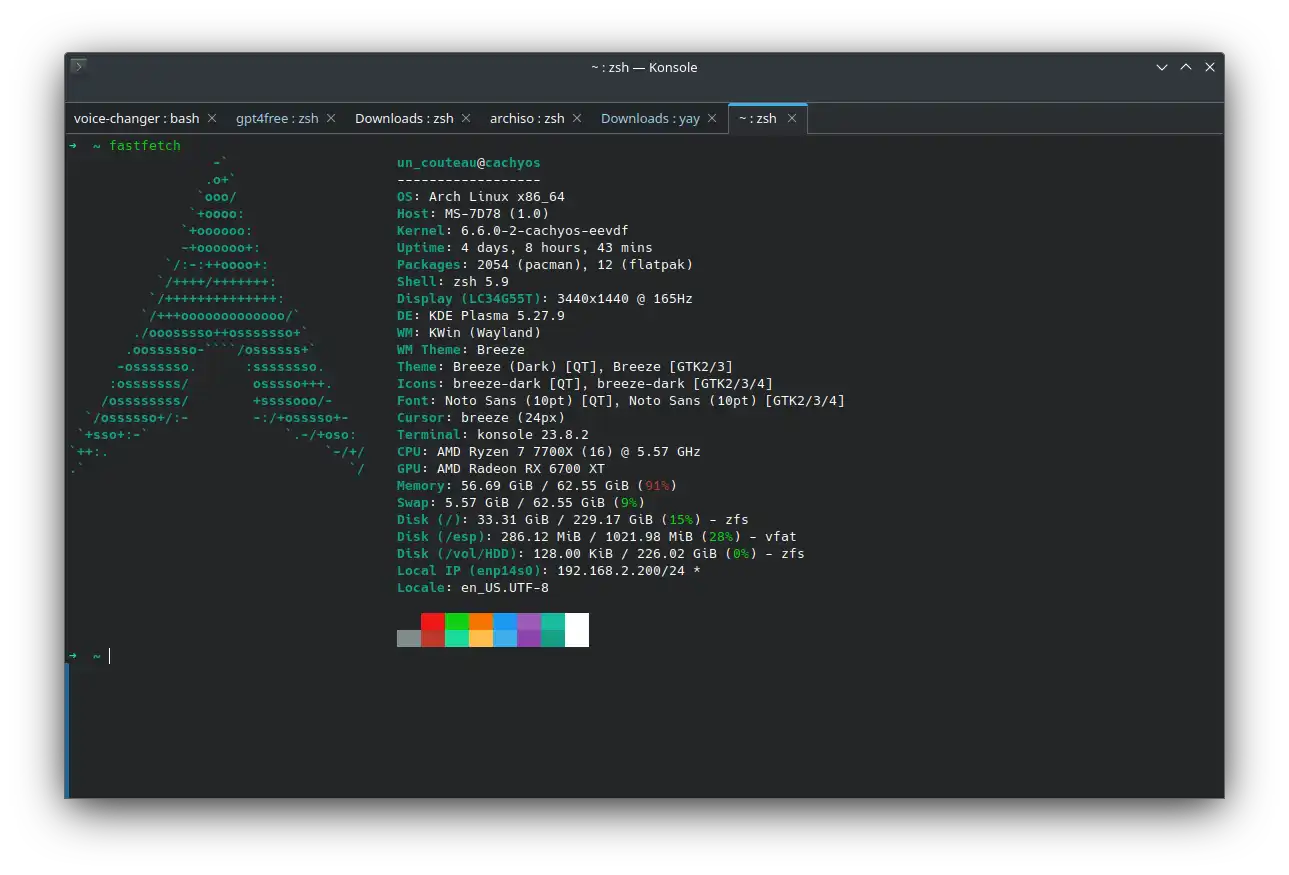
Task: Click the Arch ASCII art logo
Action: tap(217, 315)
